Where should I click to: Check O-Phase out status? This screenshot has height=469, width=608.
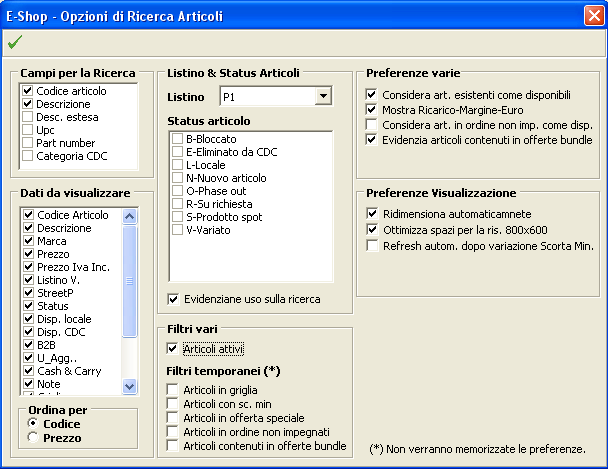[177, 191]
